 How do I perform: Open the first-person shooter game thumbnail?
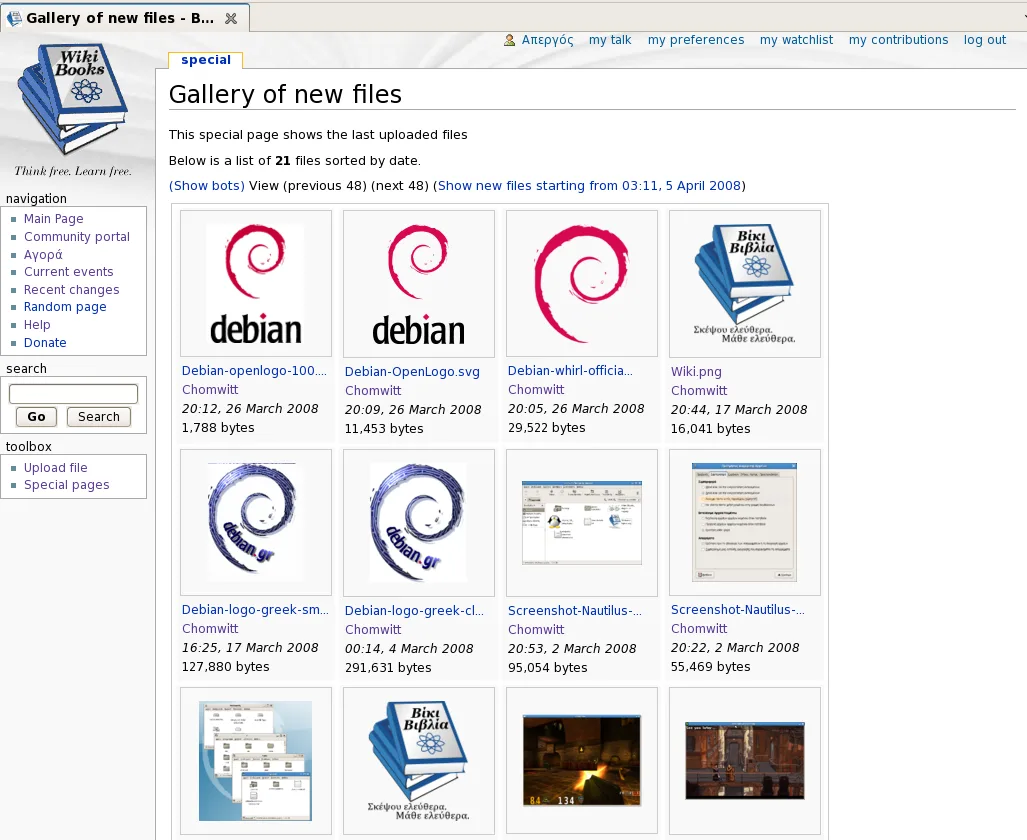(x=582, y=761)
